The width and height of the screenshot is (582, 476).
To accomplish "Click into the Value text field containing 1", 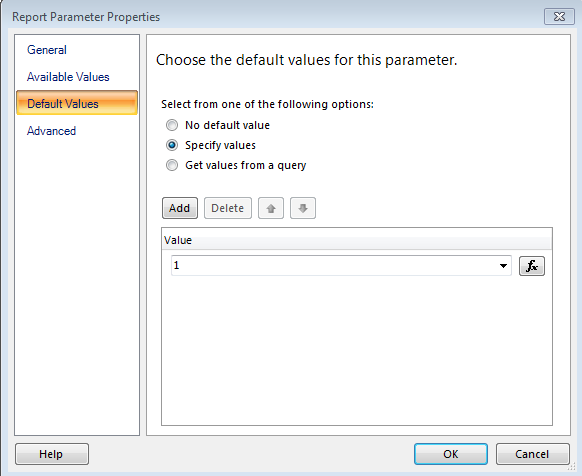I will pos(334,265).
